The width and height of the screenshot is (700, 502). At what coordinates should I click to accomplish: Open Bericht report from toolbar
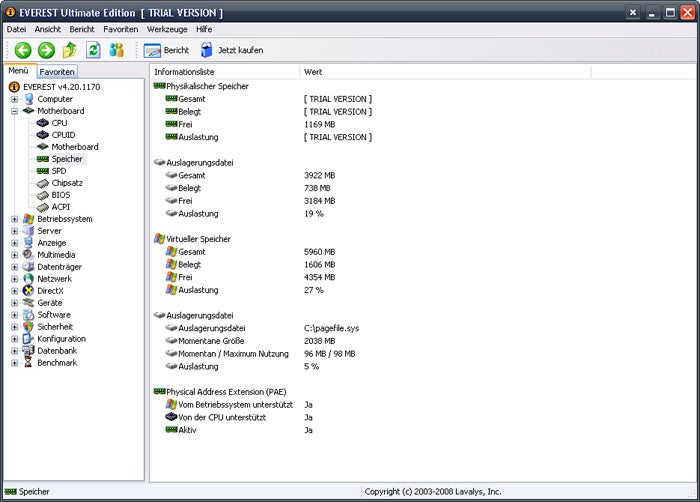[166, 50]
